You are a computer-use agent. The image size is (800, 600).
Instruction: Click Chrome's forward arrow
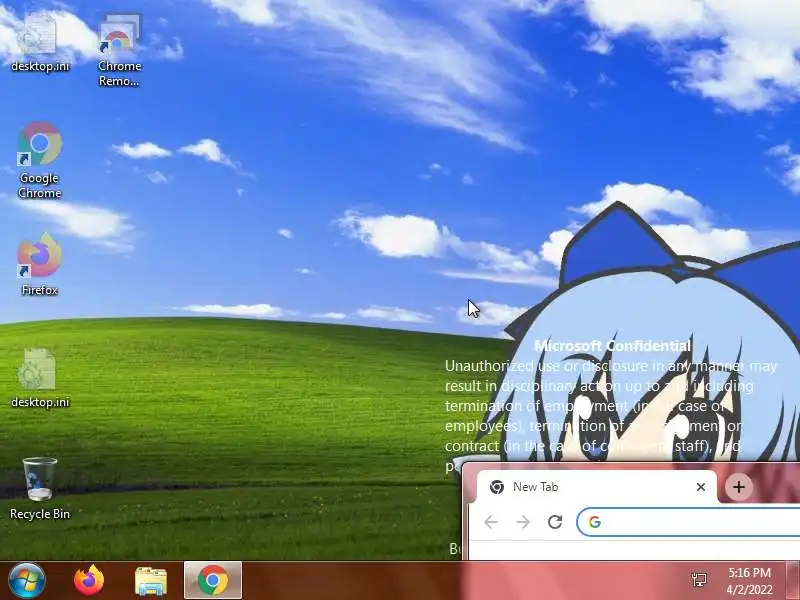523,522
